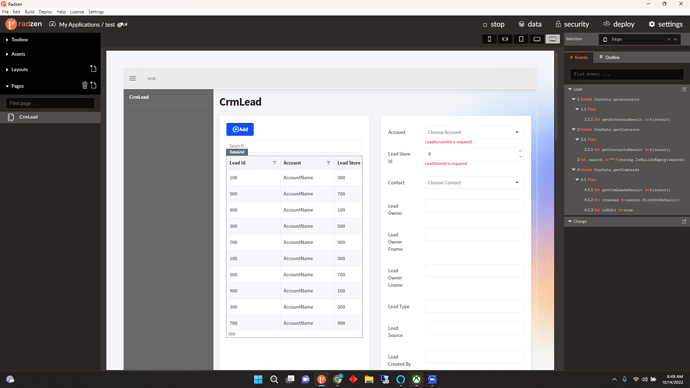Open the Build menu
The height and width of the screenshot is (388, 690).
point(29,12)
